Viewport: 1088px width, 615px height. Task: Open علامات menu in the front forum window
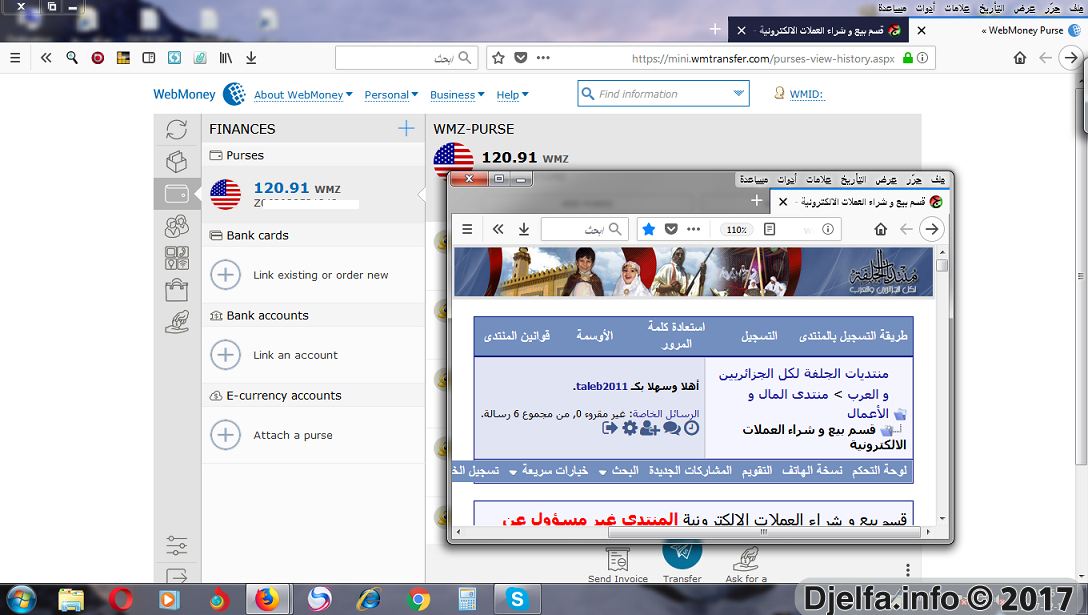click(x=818, y=179)
